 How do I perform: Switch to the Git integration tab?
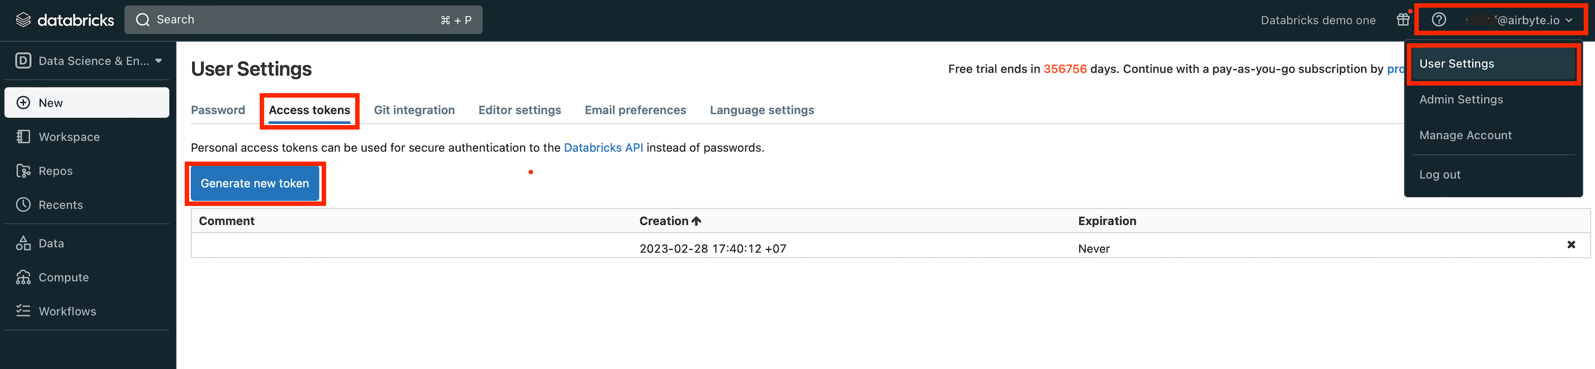[x=414, y=110]
